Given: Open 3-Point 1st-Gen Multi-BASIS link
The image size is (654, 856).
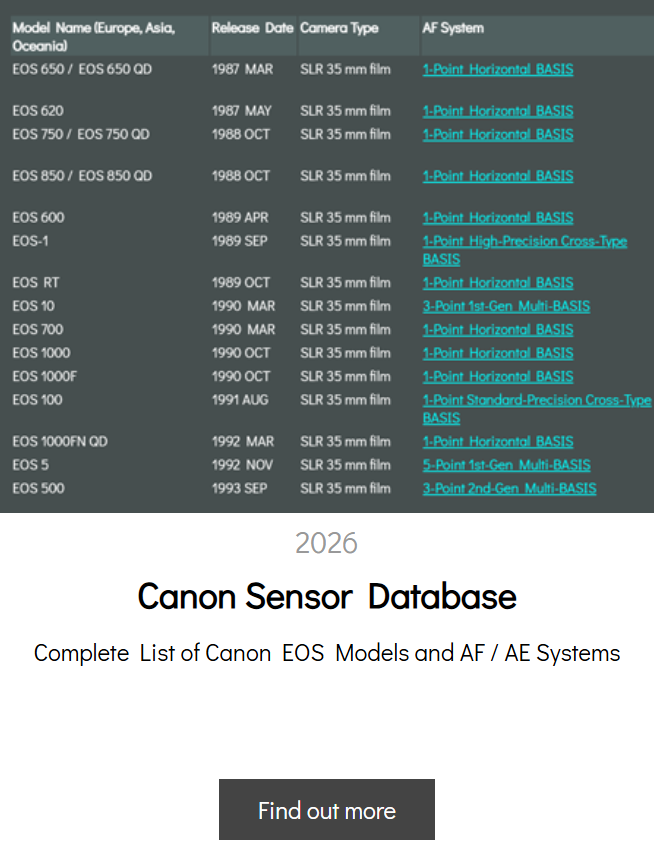Looking at the screenshot, I should pyautogui.click(x=506, y=306).
